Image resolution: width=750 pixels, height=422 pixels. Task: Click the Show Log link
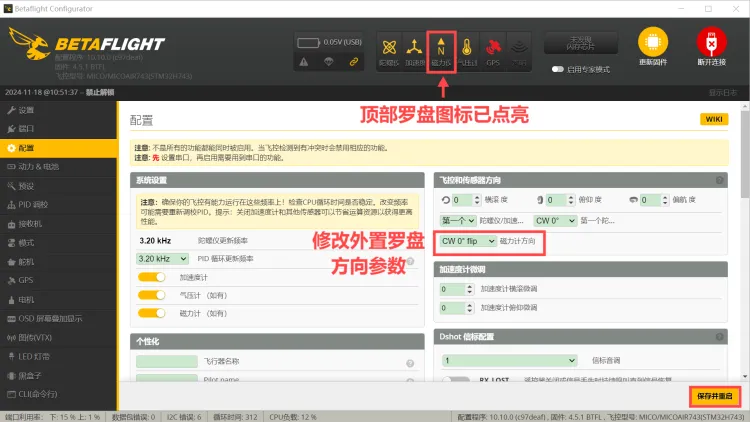point(722,93)
